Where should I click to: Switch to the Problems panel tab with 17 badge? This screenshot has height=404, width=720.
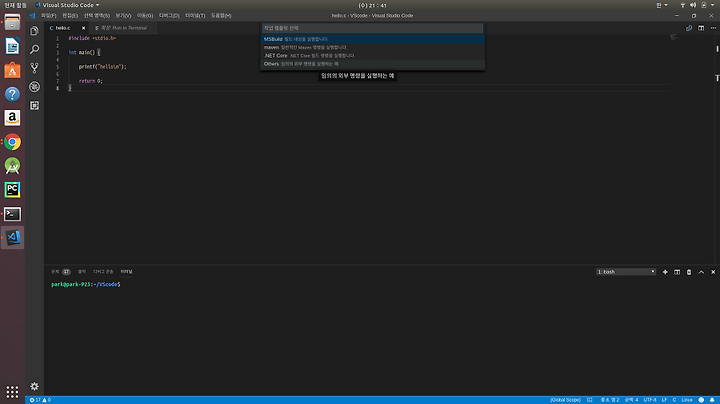61,272
